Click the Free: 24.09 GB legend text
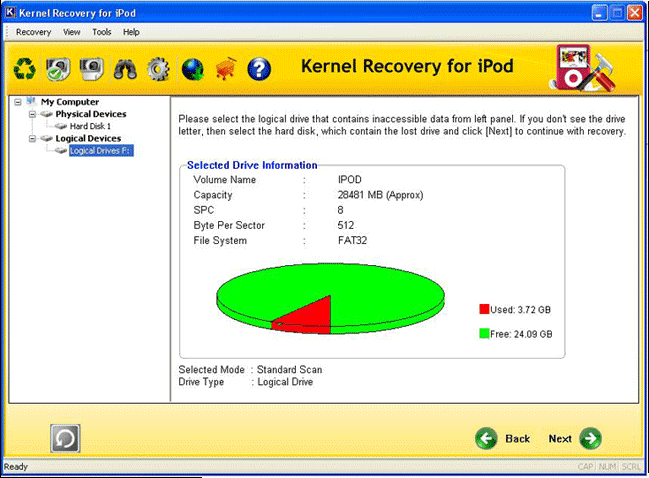This screenshot has width=649, height=478. click(x=521, y=334)
